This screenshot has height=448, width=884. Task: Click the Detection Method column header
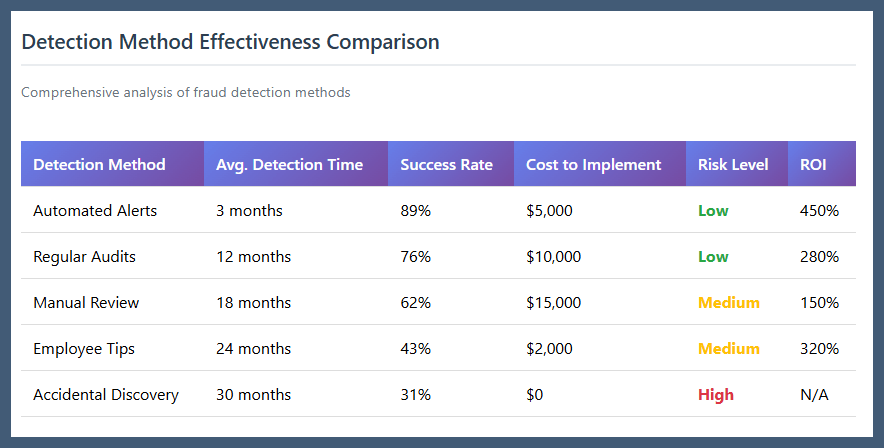(x=99, y=164)
